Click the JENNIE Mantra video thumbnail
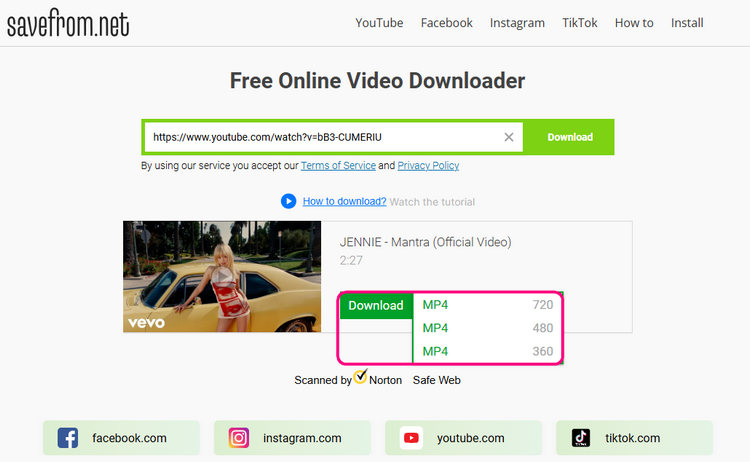 pyautogui.click(x=222, y=276)
